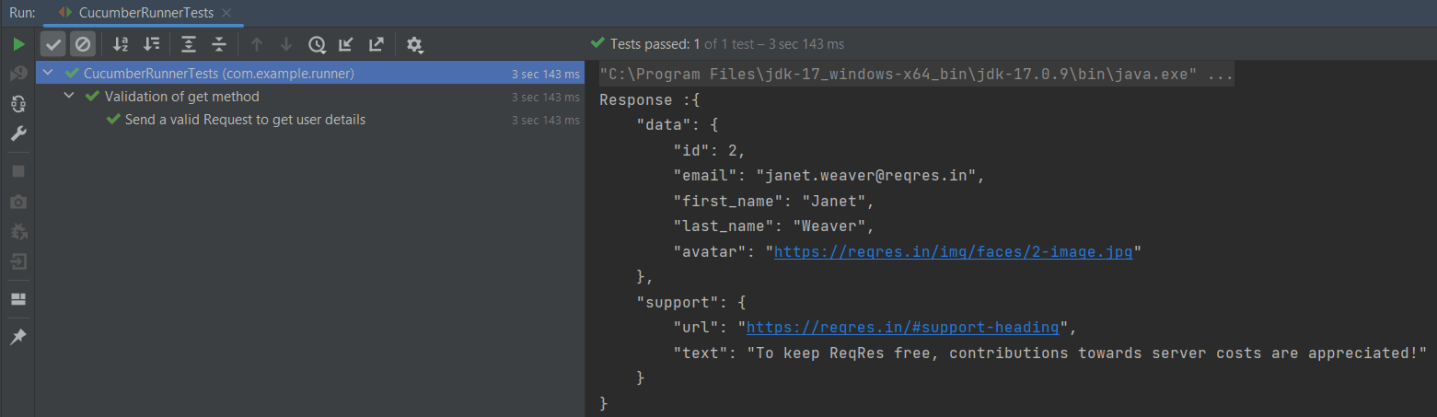The width and height of the screenshot is (1437, 417).
Task: Open wrench run configuration icon
Action: pos(18,134)
